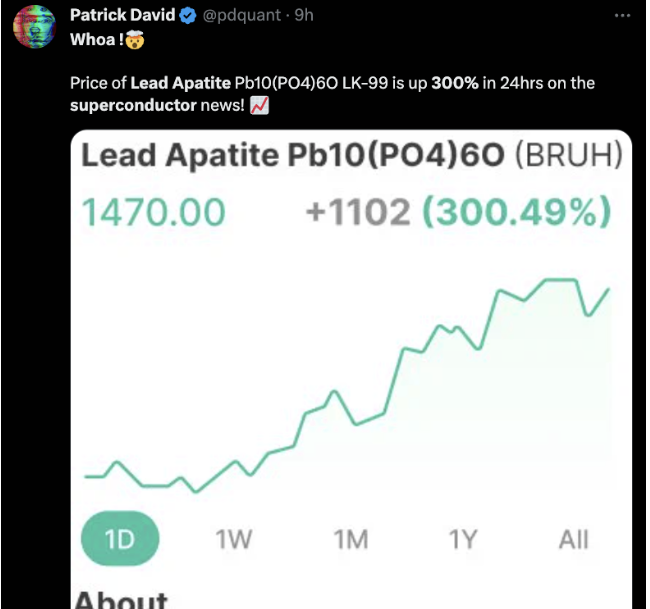Image resolution: width=650 pixels, height=609 pixels.
Task: Click the peak of the price line
Action: point(560,281)
